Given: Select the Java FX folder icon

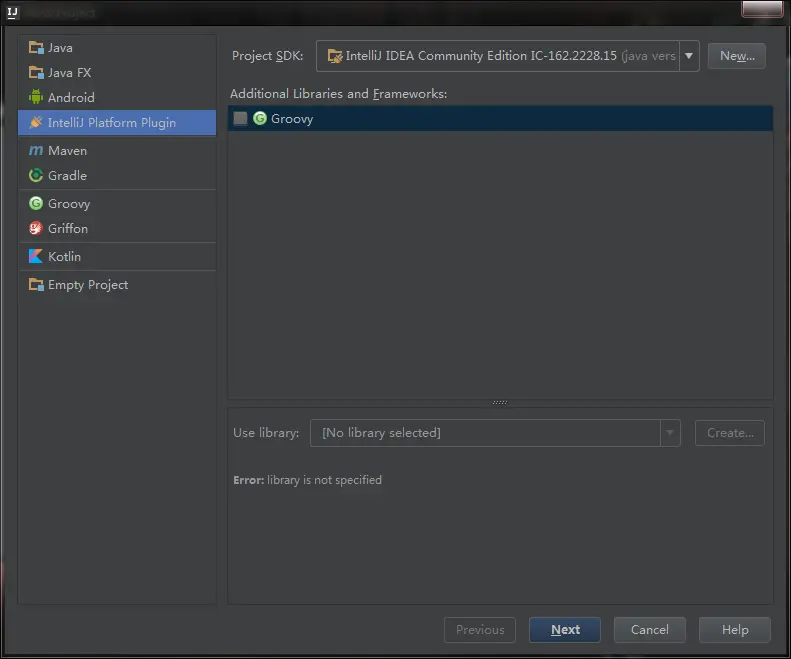Looking at the screenshot, I should 36,73.
